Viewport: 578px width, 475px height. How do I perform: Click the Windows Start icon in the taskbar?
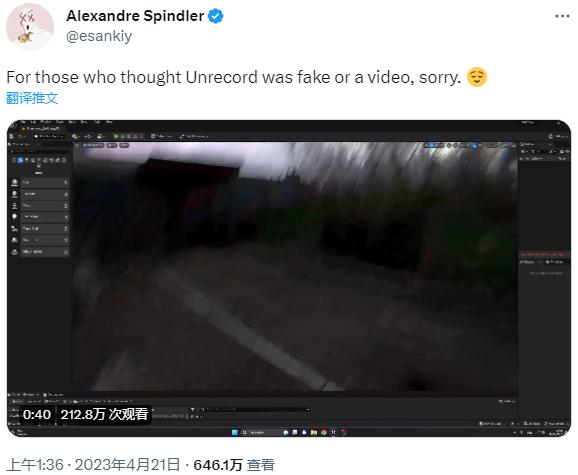[234, 432]
